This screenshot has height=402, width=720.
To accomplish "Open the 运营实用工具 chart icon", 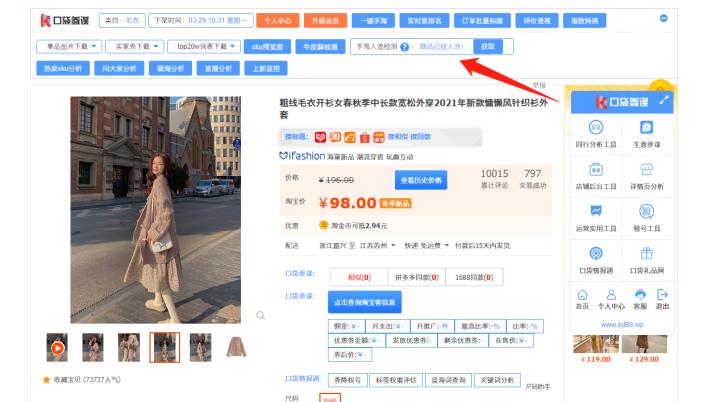I will tap(596, 211).
